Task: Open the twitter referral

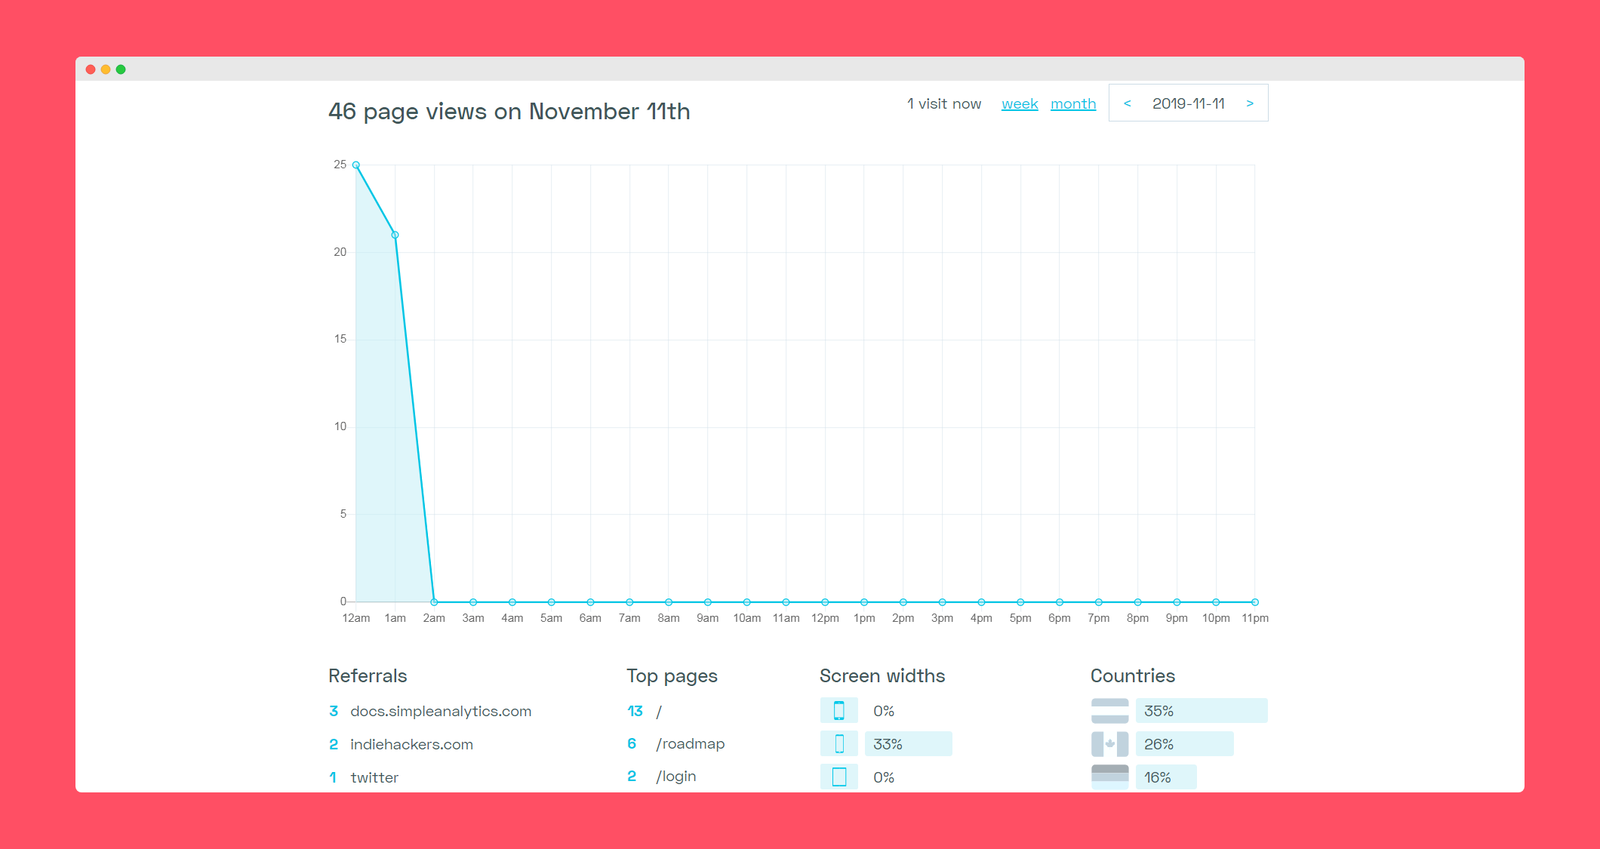Action: click(374, 777)
